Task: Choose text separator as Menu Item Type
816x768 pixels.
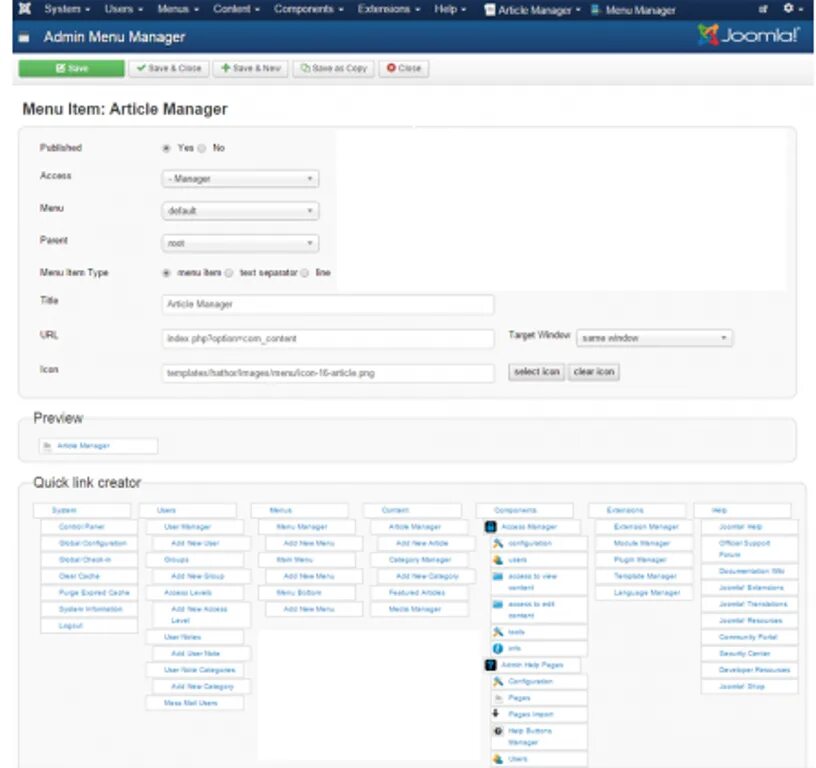Action: [x=229, y=273]
